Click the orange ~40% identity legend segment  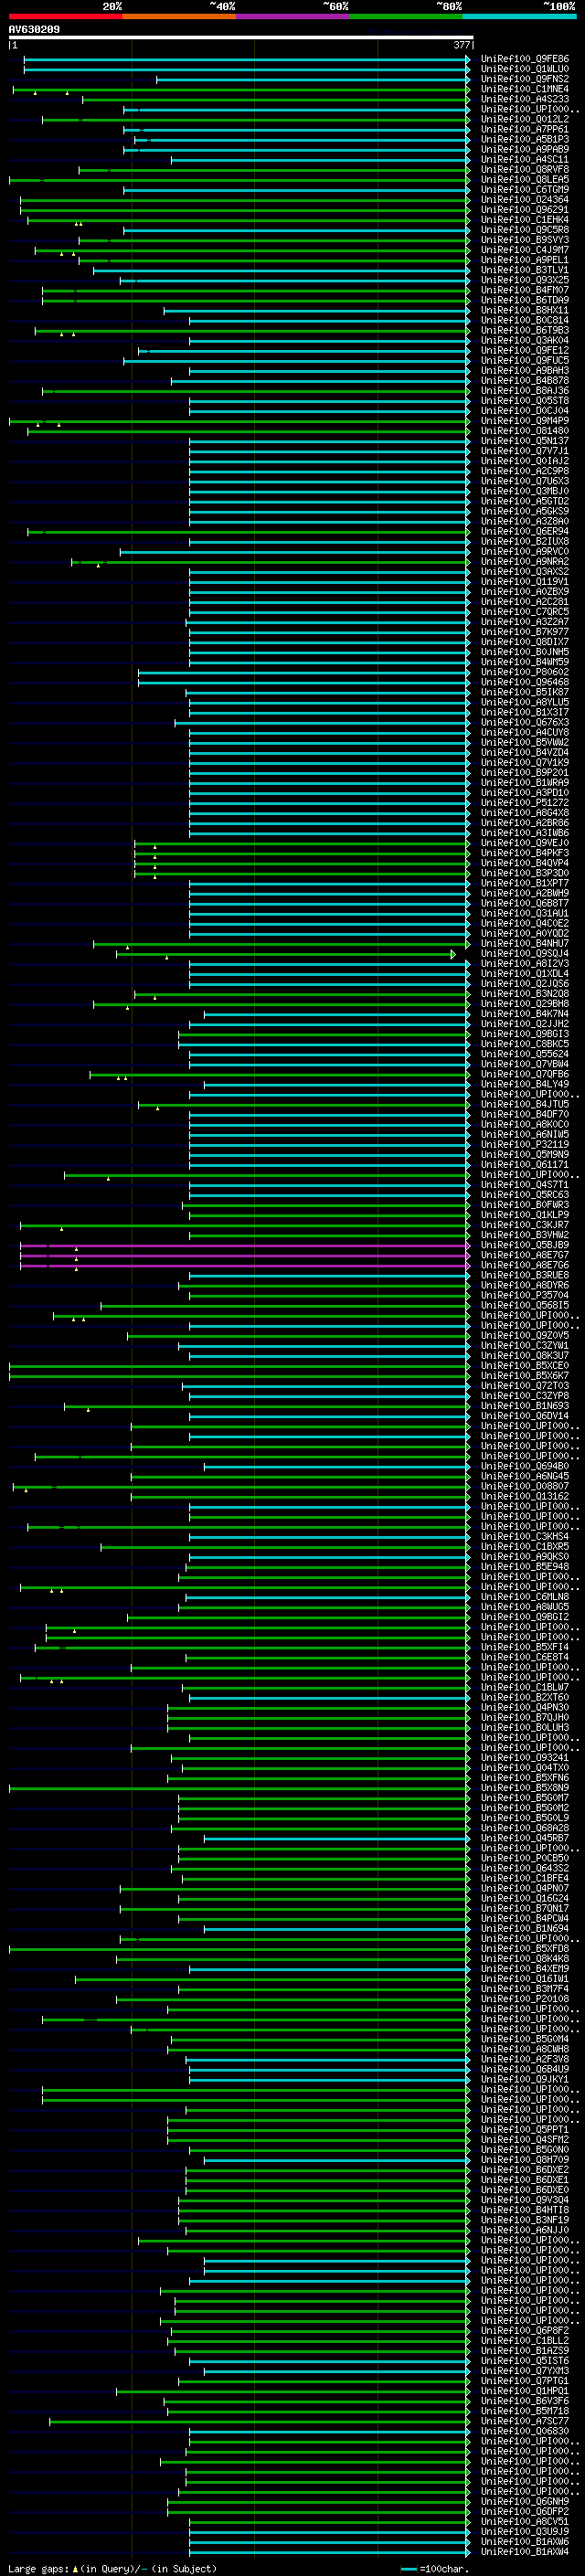click(179, 16)
